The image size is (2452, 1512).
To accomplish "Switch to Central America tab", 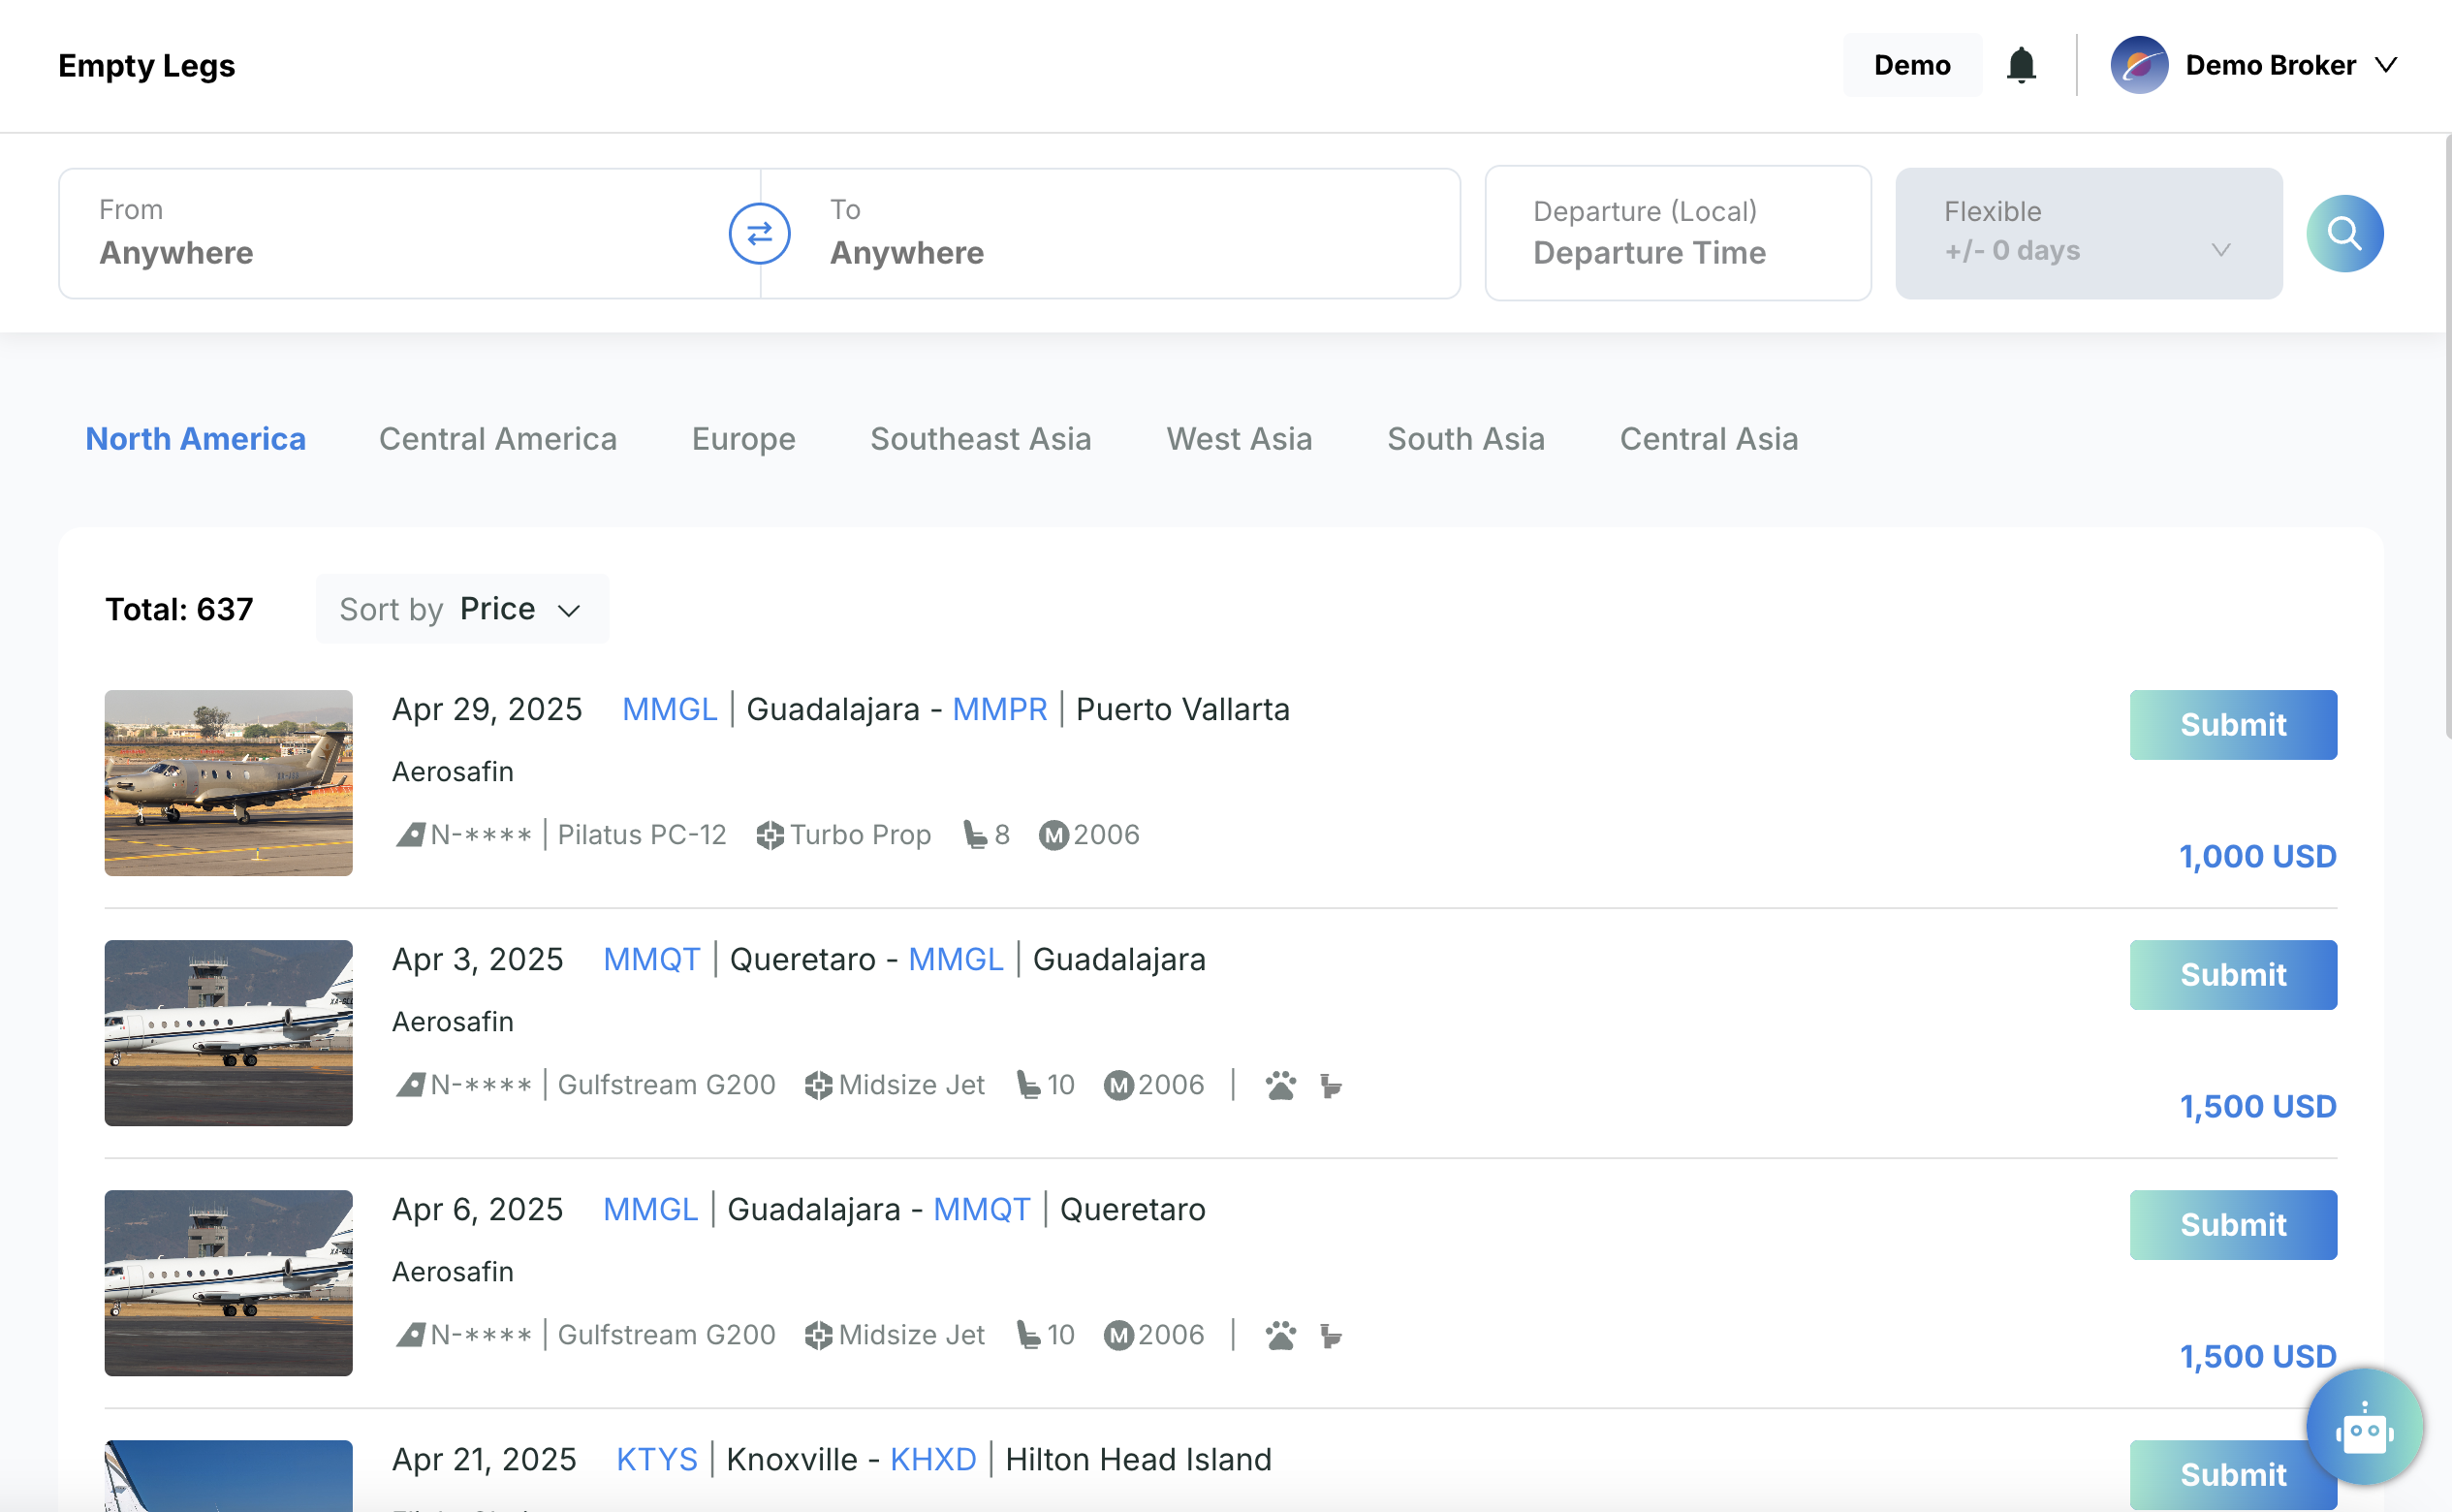I will (498, 439).
